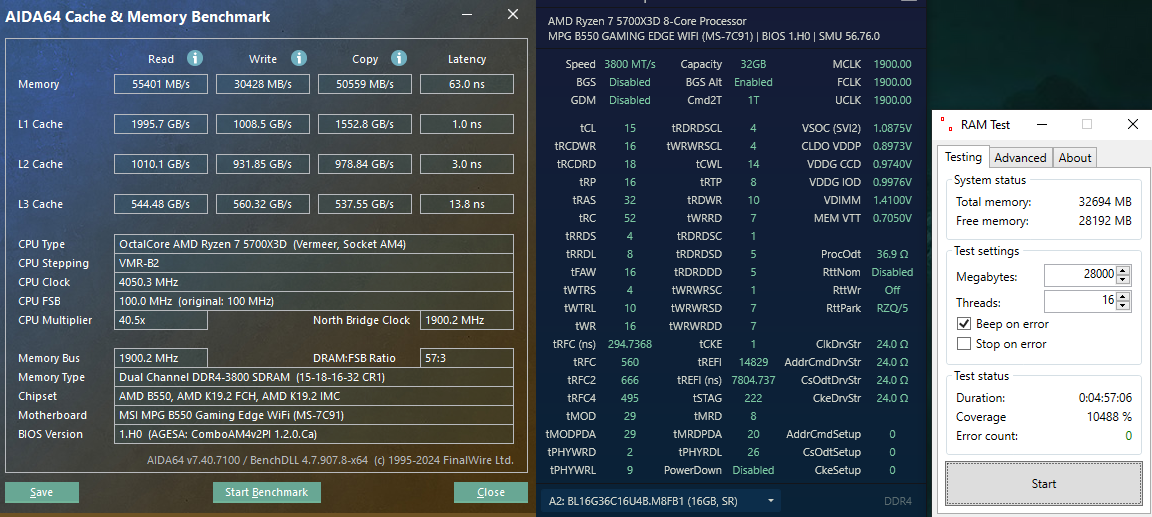
Task: Click the CPU Multiplier field 40.5x
Action: point(160,320)
